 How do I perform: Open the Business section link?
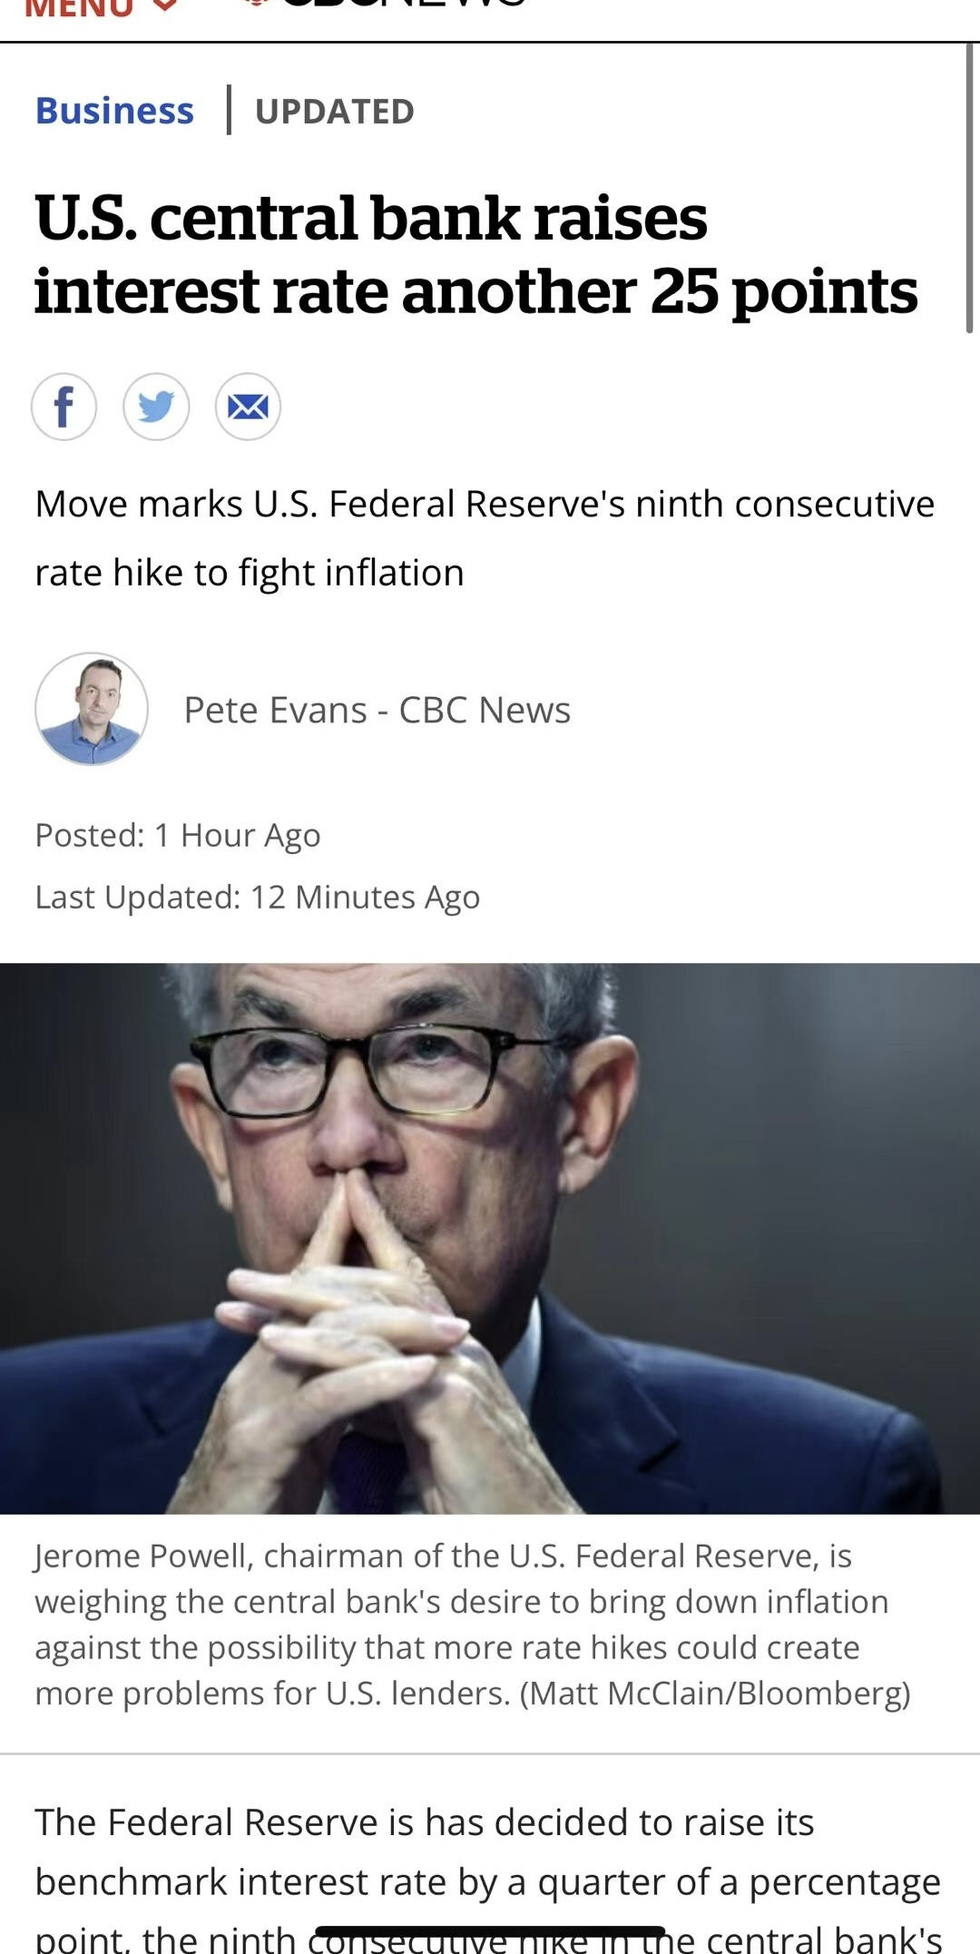[x=115, y=110]
